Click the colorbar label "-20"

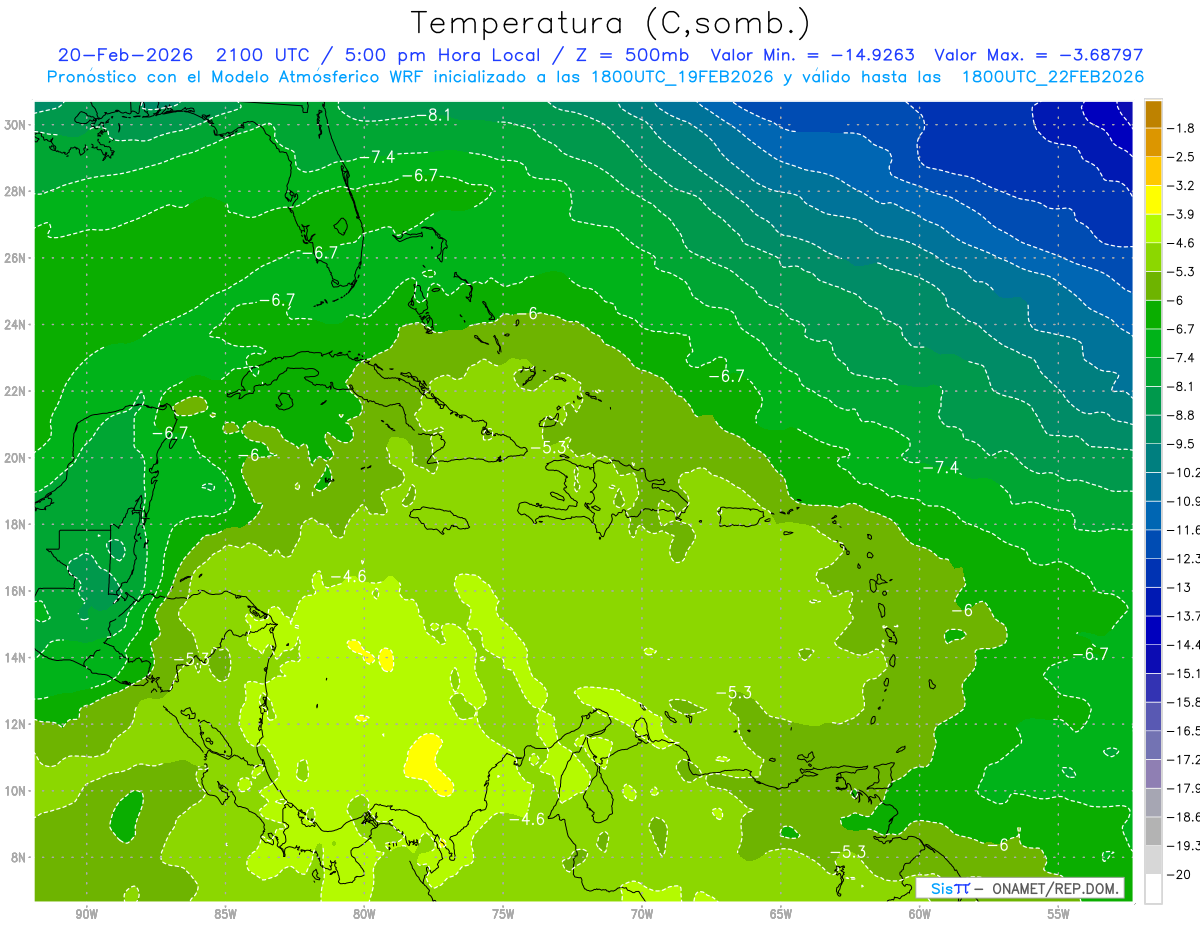[1180, 875]
